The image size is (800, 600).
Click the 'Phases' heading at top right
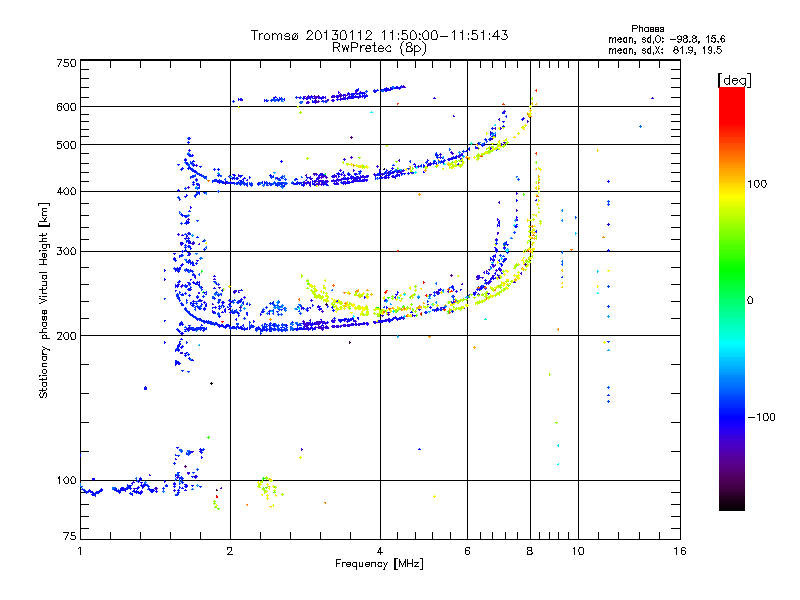point(647,29)
